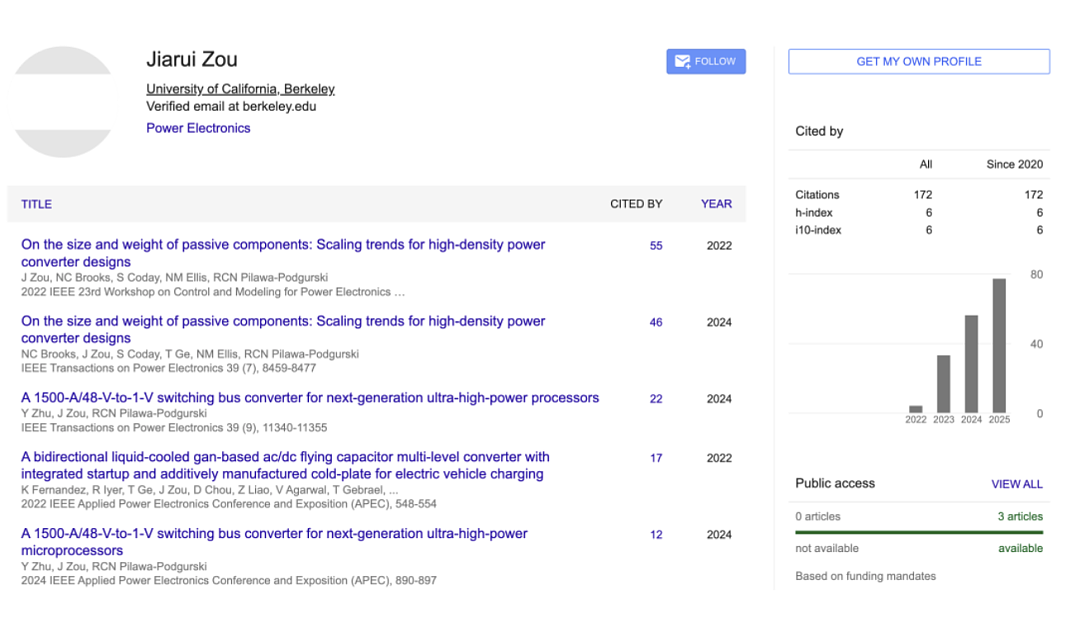1080x628 pixels.
Task: Open the Get My Own Profile button
Action: pyautogui.click(x=919, y=61)
